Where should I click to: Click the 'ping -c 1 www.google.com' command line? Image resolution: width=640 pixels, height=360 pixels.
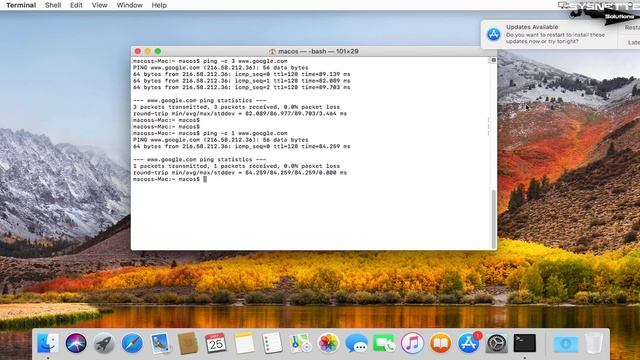(210, 133)
